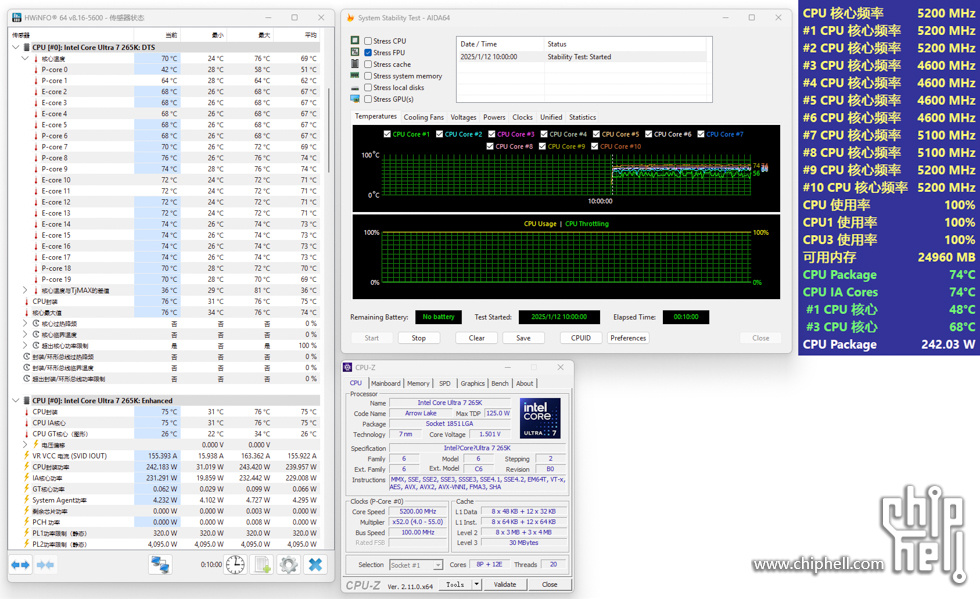Enable the Stress cache checkbox
The image size is (980, 599).
[368, 64]
